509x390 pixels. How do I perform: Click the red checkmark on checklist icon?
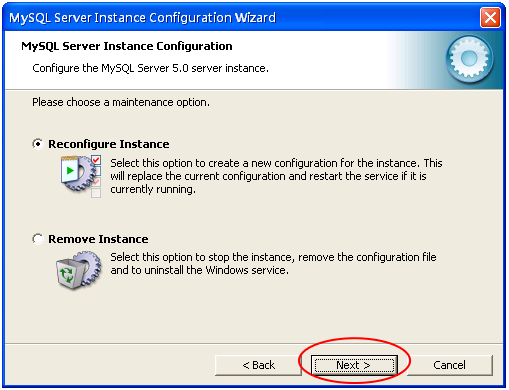tap(96, 160)
